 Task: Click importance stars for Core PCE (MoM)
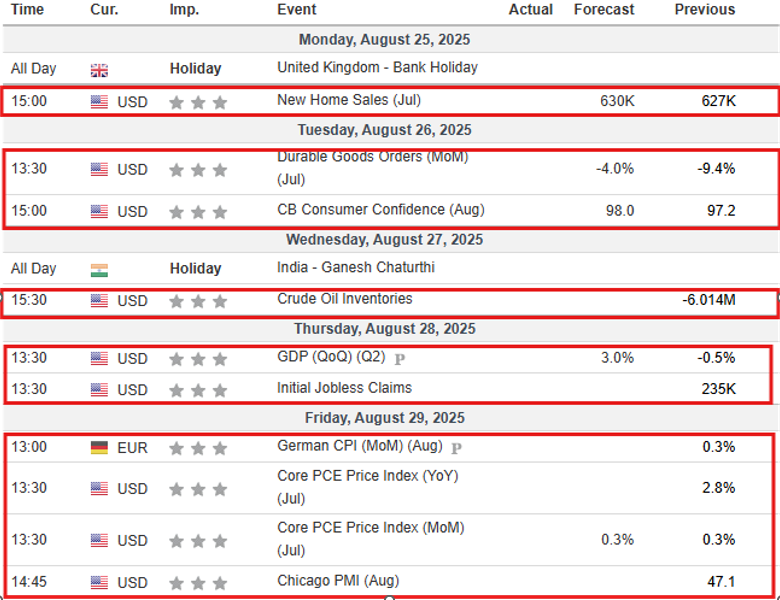click(198, 541)
